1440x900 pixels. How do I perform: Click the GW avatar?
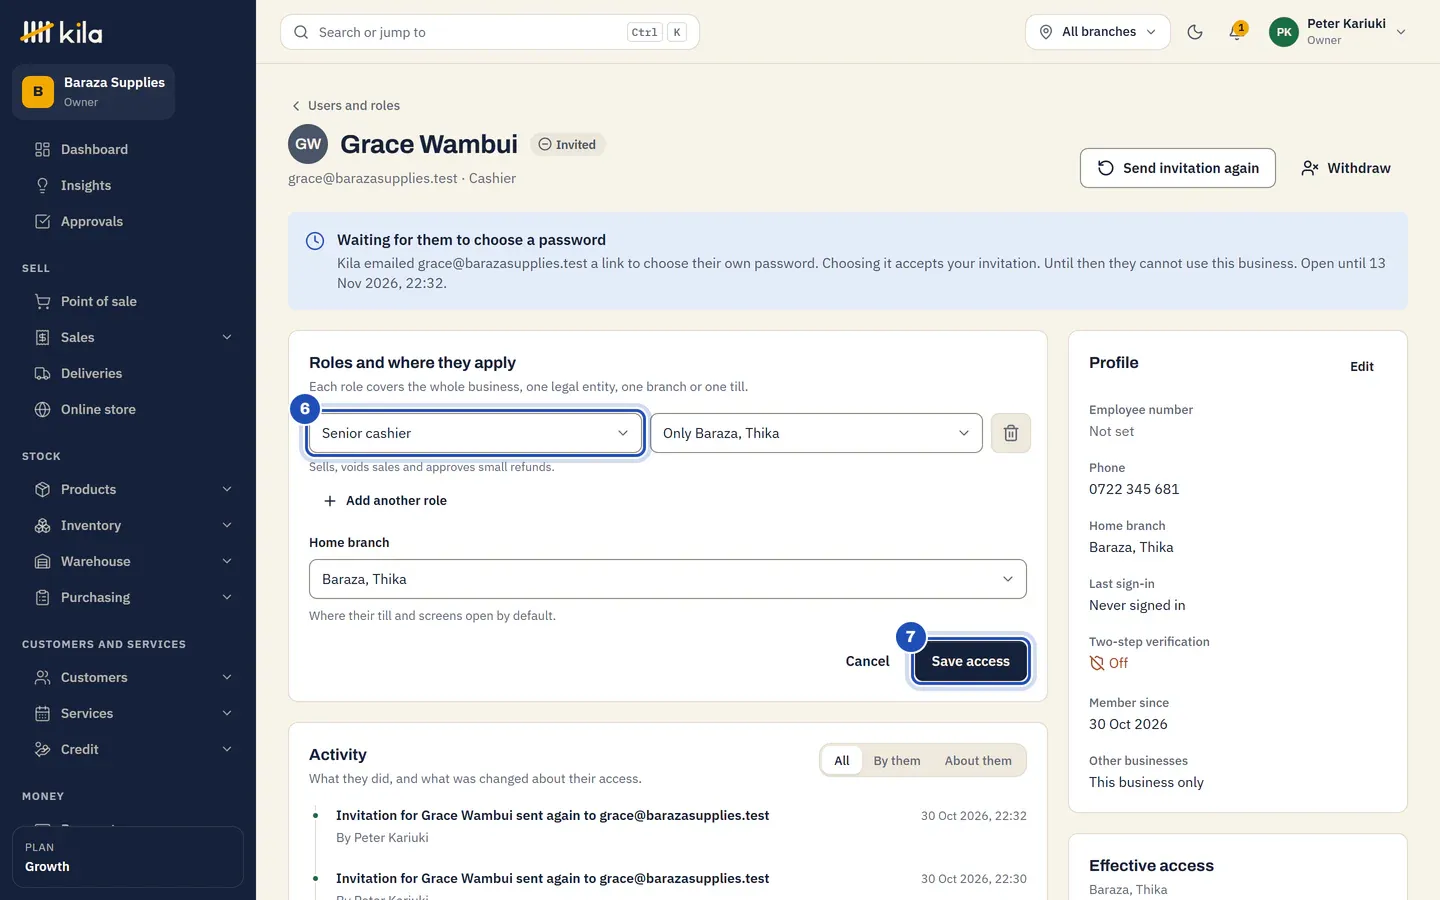tap(308, 144)
